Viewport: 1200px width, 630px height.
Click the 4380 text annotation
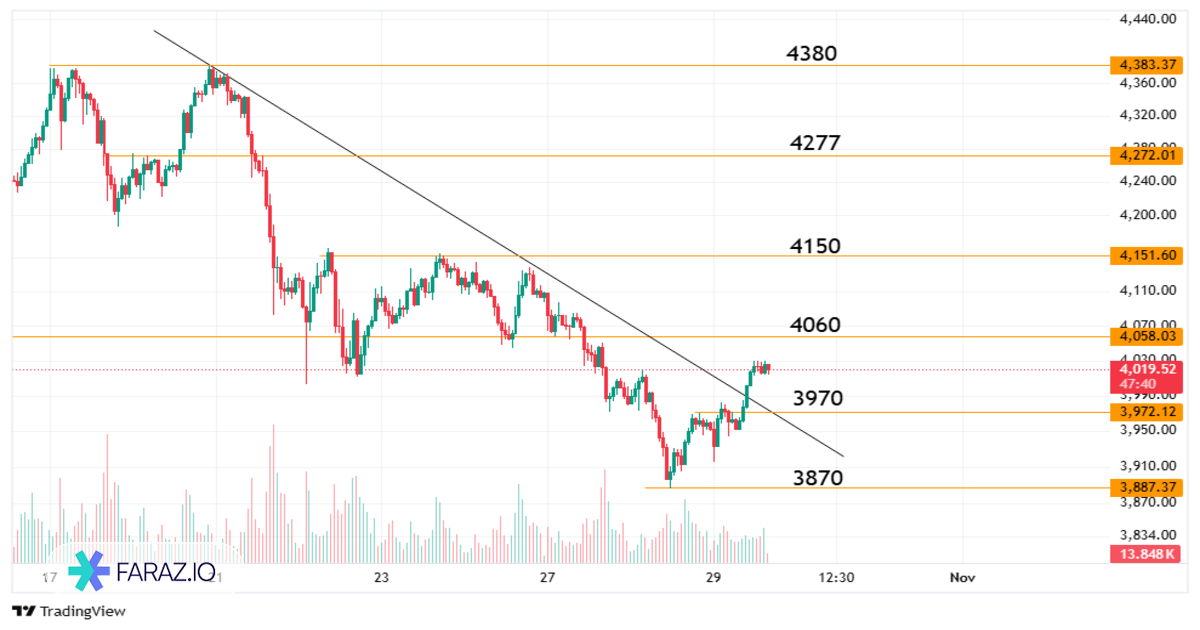click(x=812, y=54)
